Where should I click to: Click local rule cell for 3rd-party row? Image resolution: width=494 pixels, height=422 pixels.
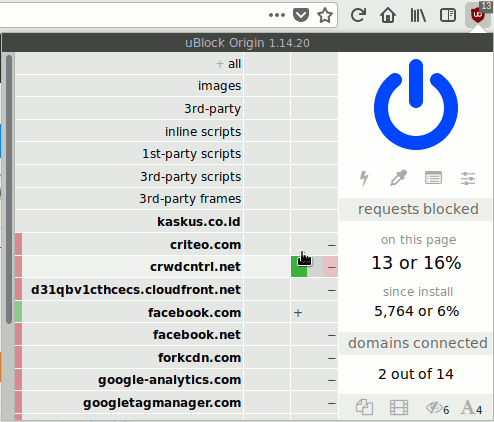(x=314, y=109)
